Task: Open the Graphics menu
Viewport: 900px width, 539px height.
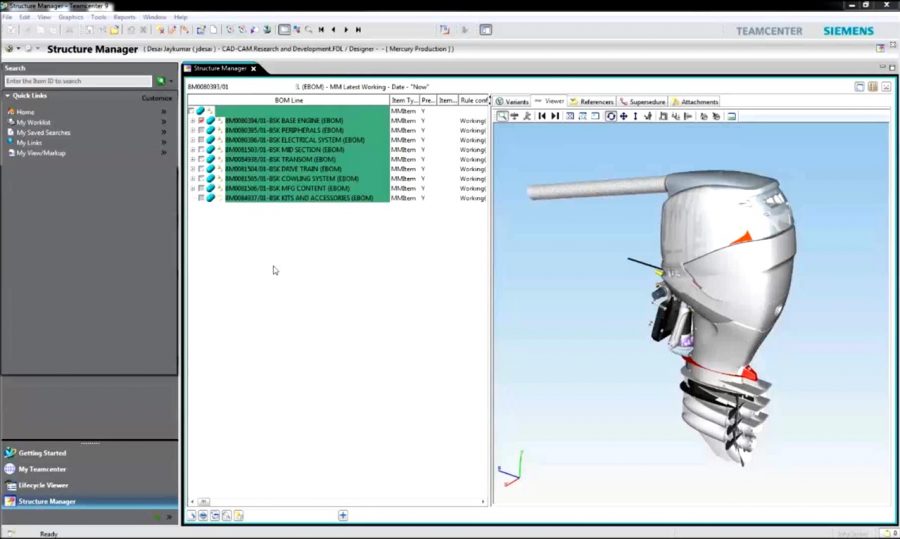Action: click(71, 17)
